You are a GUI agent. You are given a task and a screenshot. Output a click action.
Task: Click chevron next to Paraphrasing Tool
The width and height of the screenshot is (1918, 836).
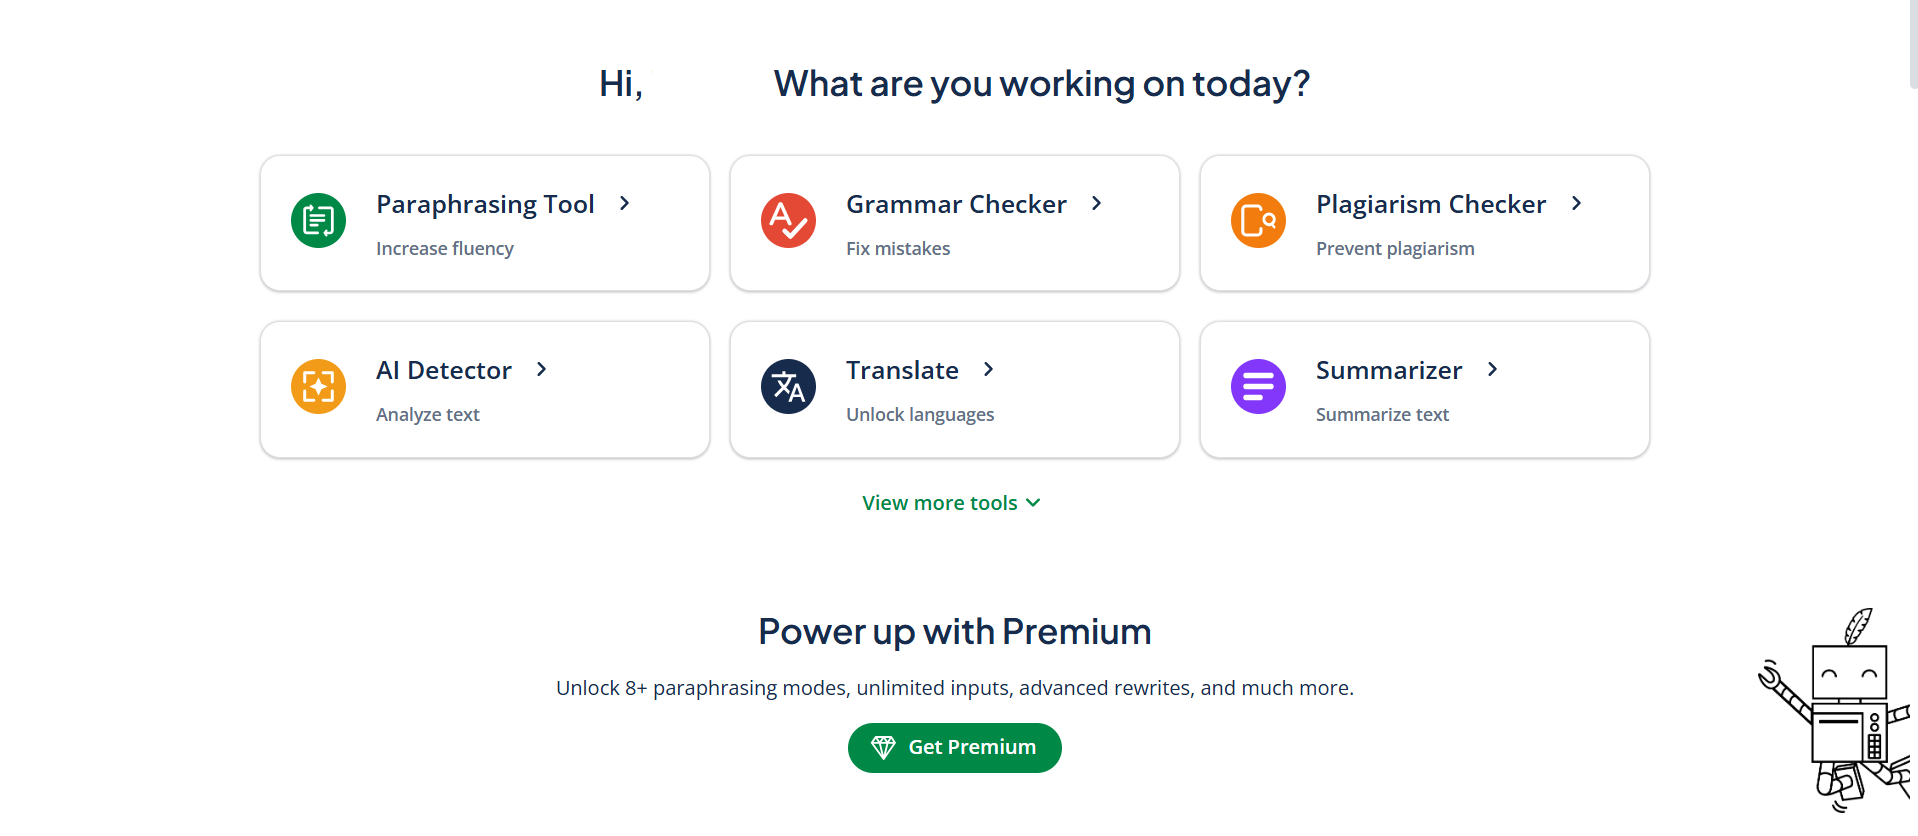coord(625,203)
